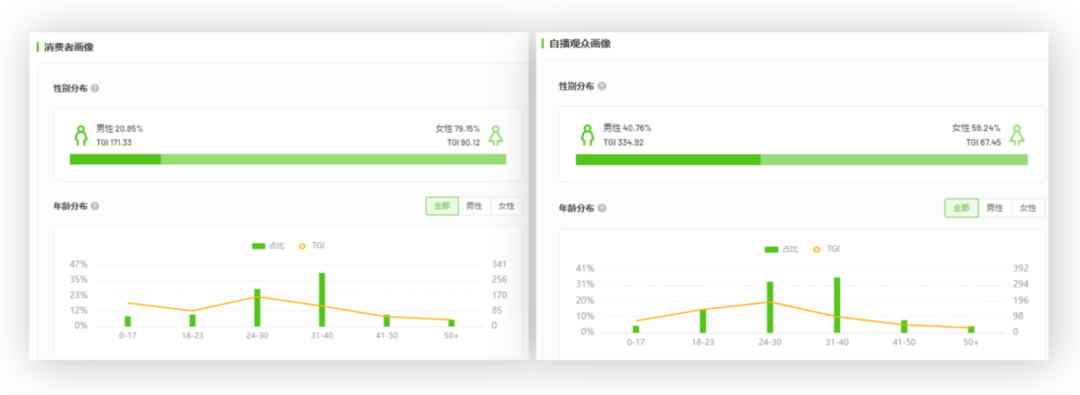Click dark green male segment in 消费者画像 gender bar

click(115, 159)
